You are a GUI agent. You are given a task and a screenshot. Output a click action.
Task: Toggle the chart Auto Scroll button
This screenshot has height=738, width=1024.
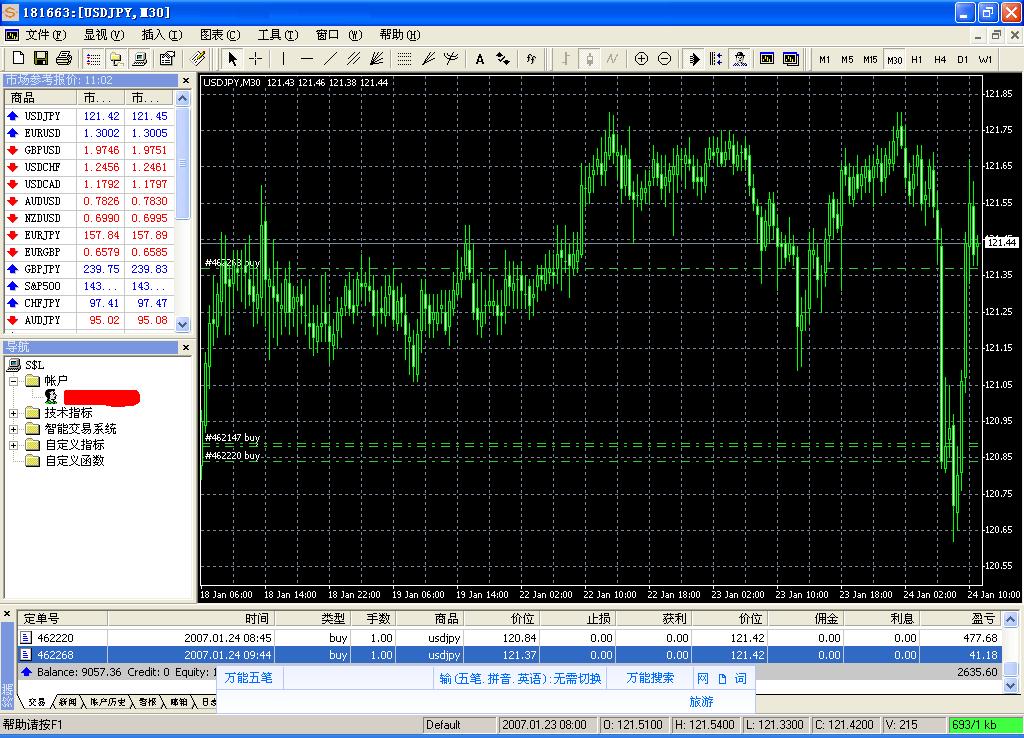pyautogui.click(x=694, y=59)
